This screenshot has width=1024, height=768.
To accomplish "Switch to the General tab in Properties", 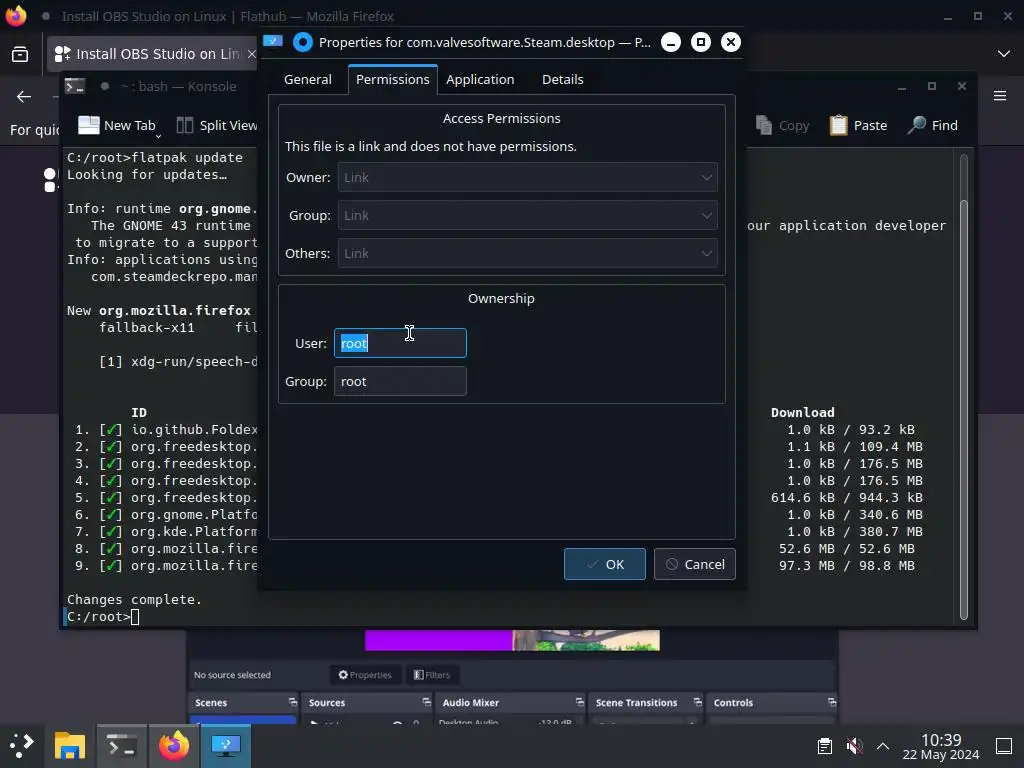I will (308, 80).
